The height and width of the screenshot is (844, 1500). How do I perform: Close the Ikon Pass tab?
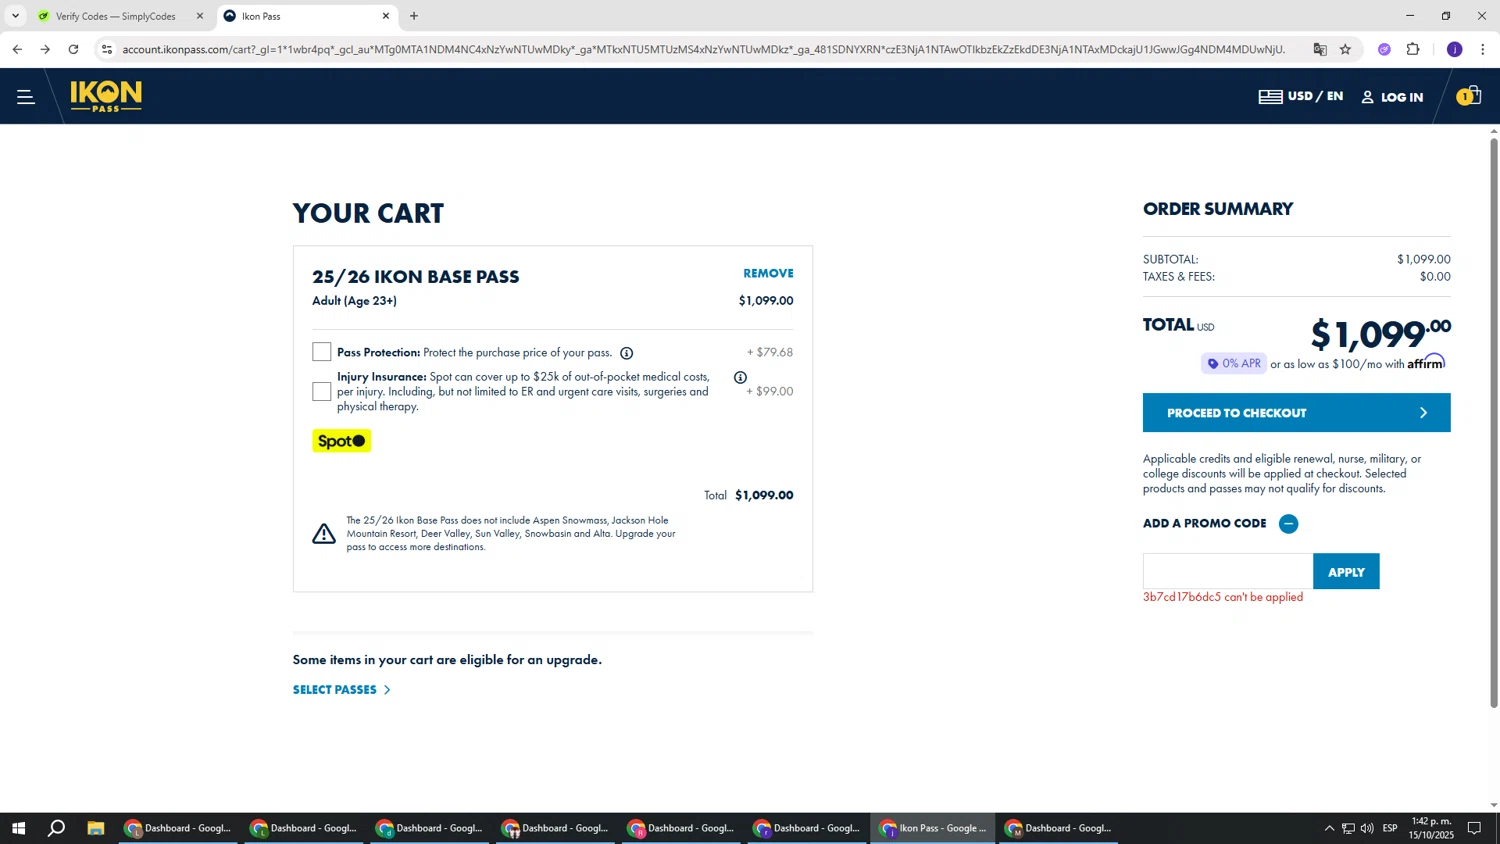(386, 16)
